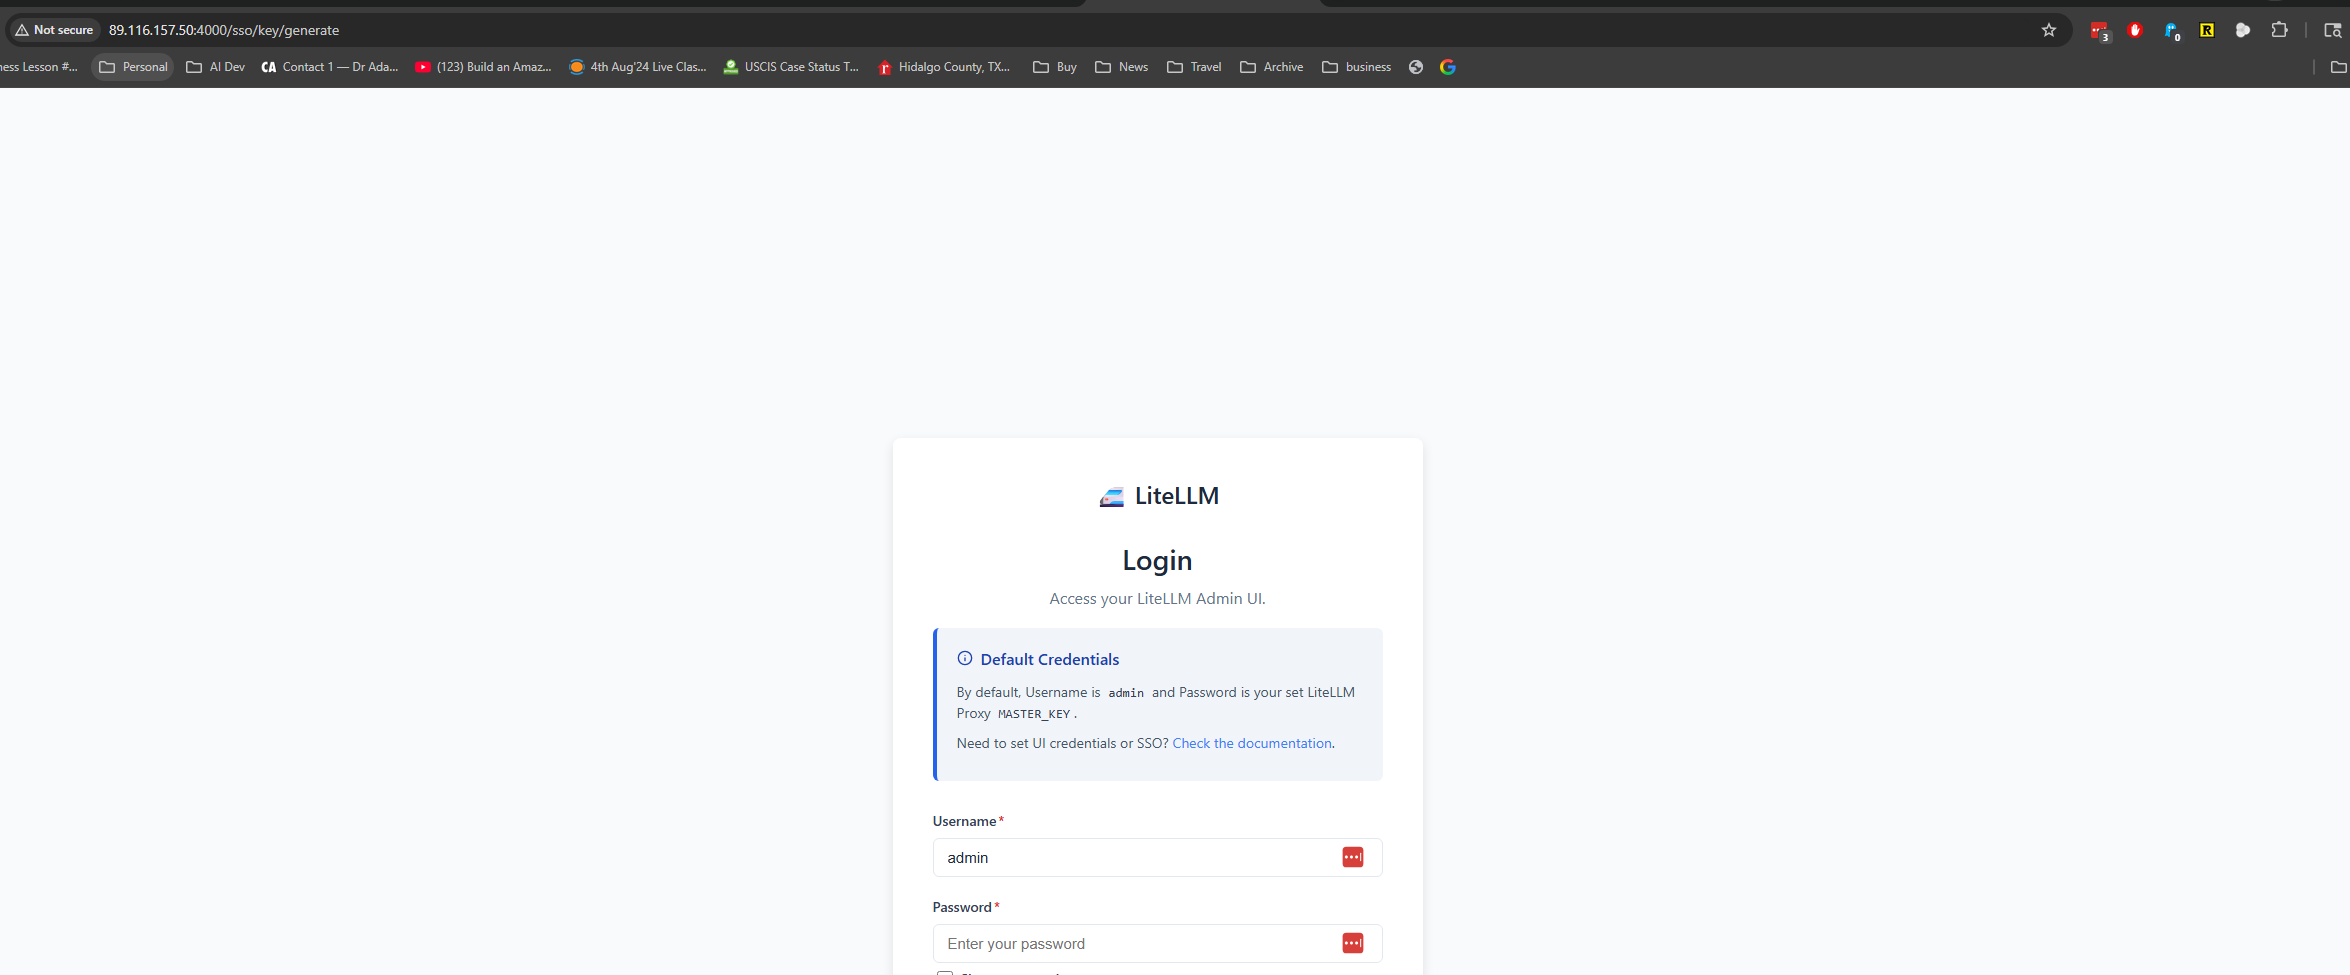Open the browser Extensions puzzle menu
Screen dimensions: 2350x975
click(x=2280, y=31)
